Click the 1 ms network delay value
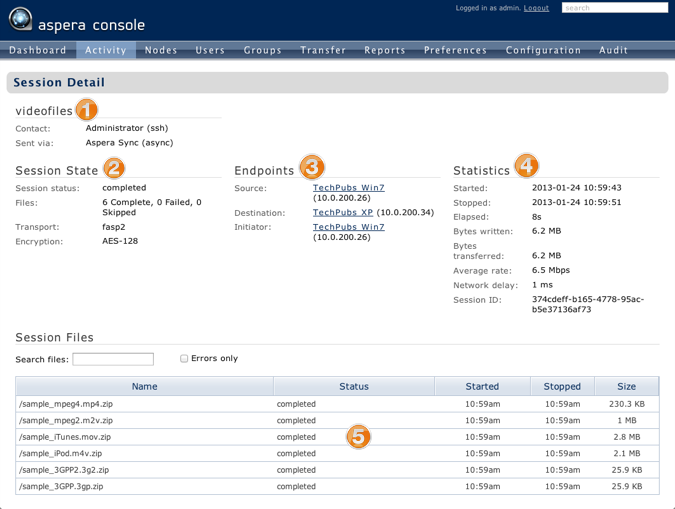This screenshot has height=509, width=675. (x=542, y=285)
